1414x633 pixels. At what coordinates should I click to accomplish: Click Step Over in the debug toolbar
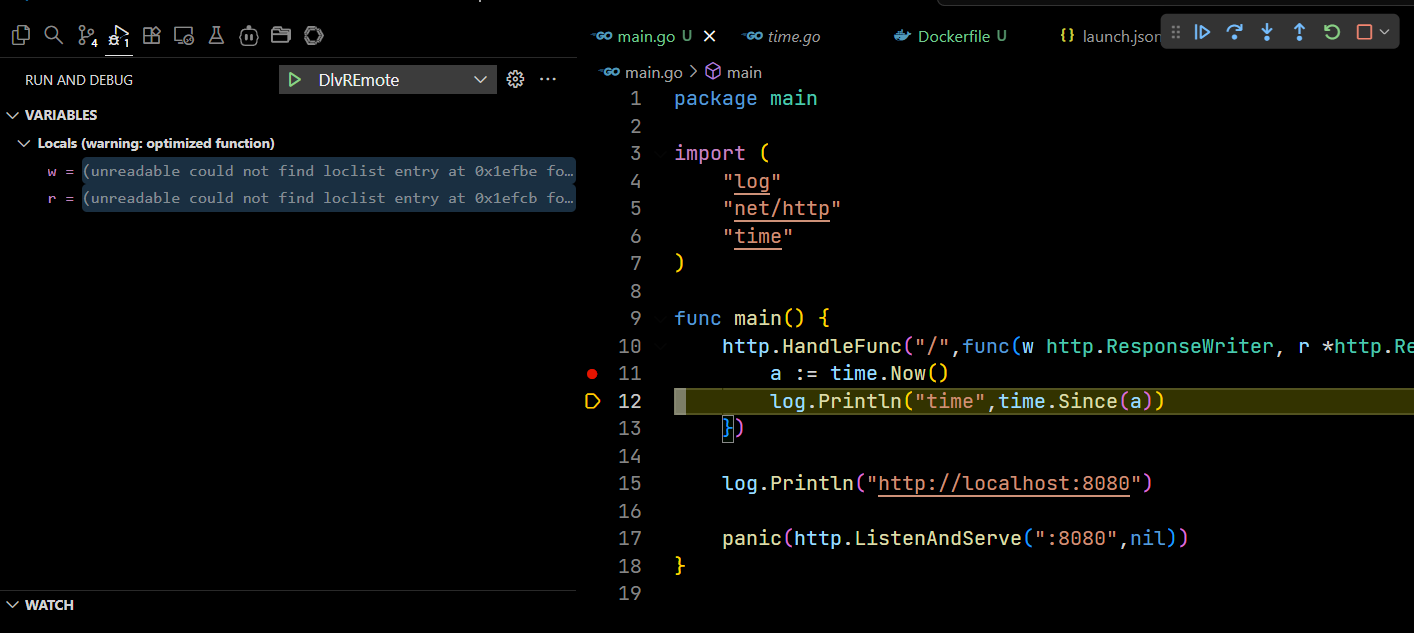pyautogui.click(x=1235, y=33)
